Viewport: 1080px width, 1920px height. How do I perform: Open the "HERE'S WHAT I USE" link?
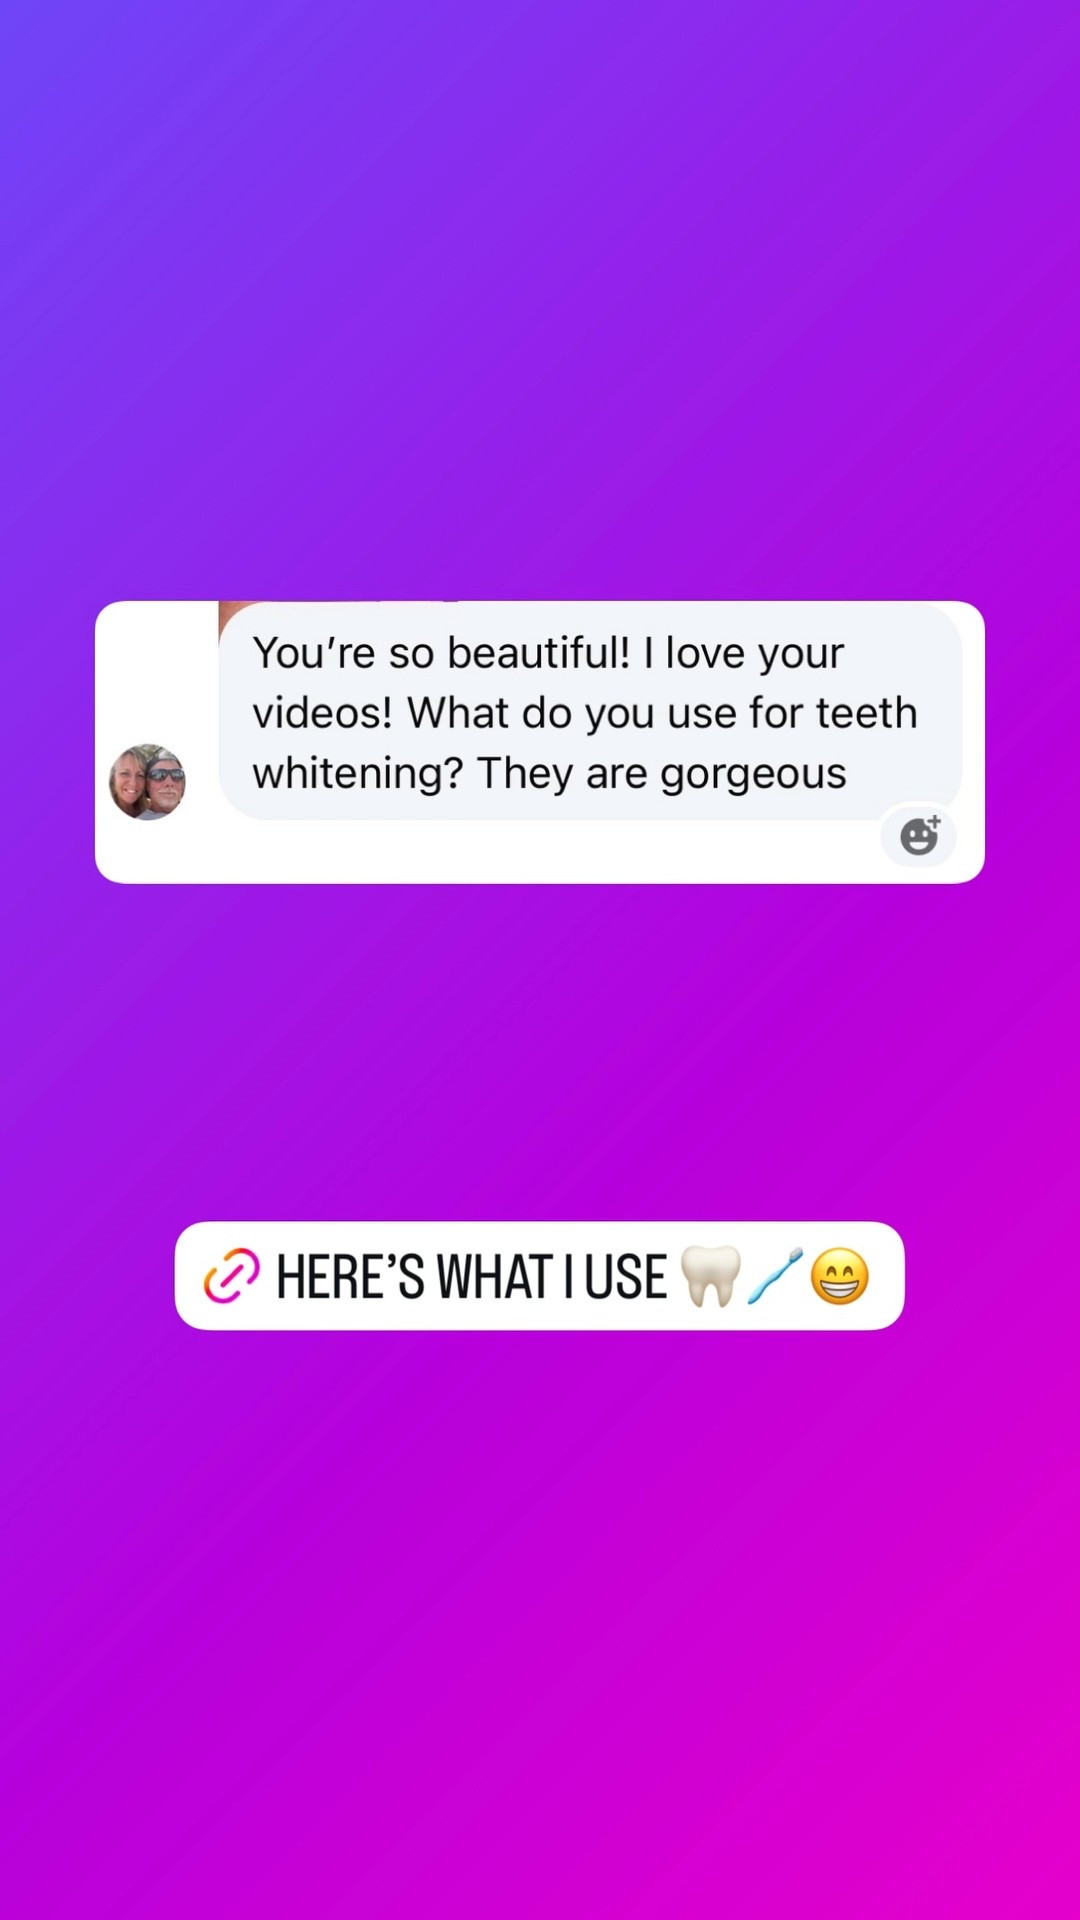540,1276
